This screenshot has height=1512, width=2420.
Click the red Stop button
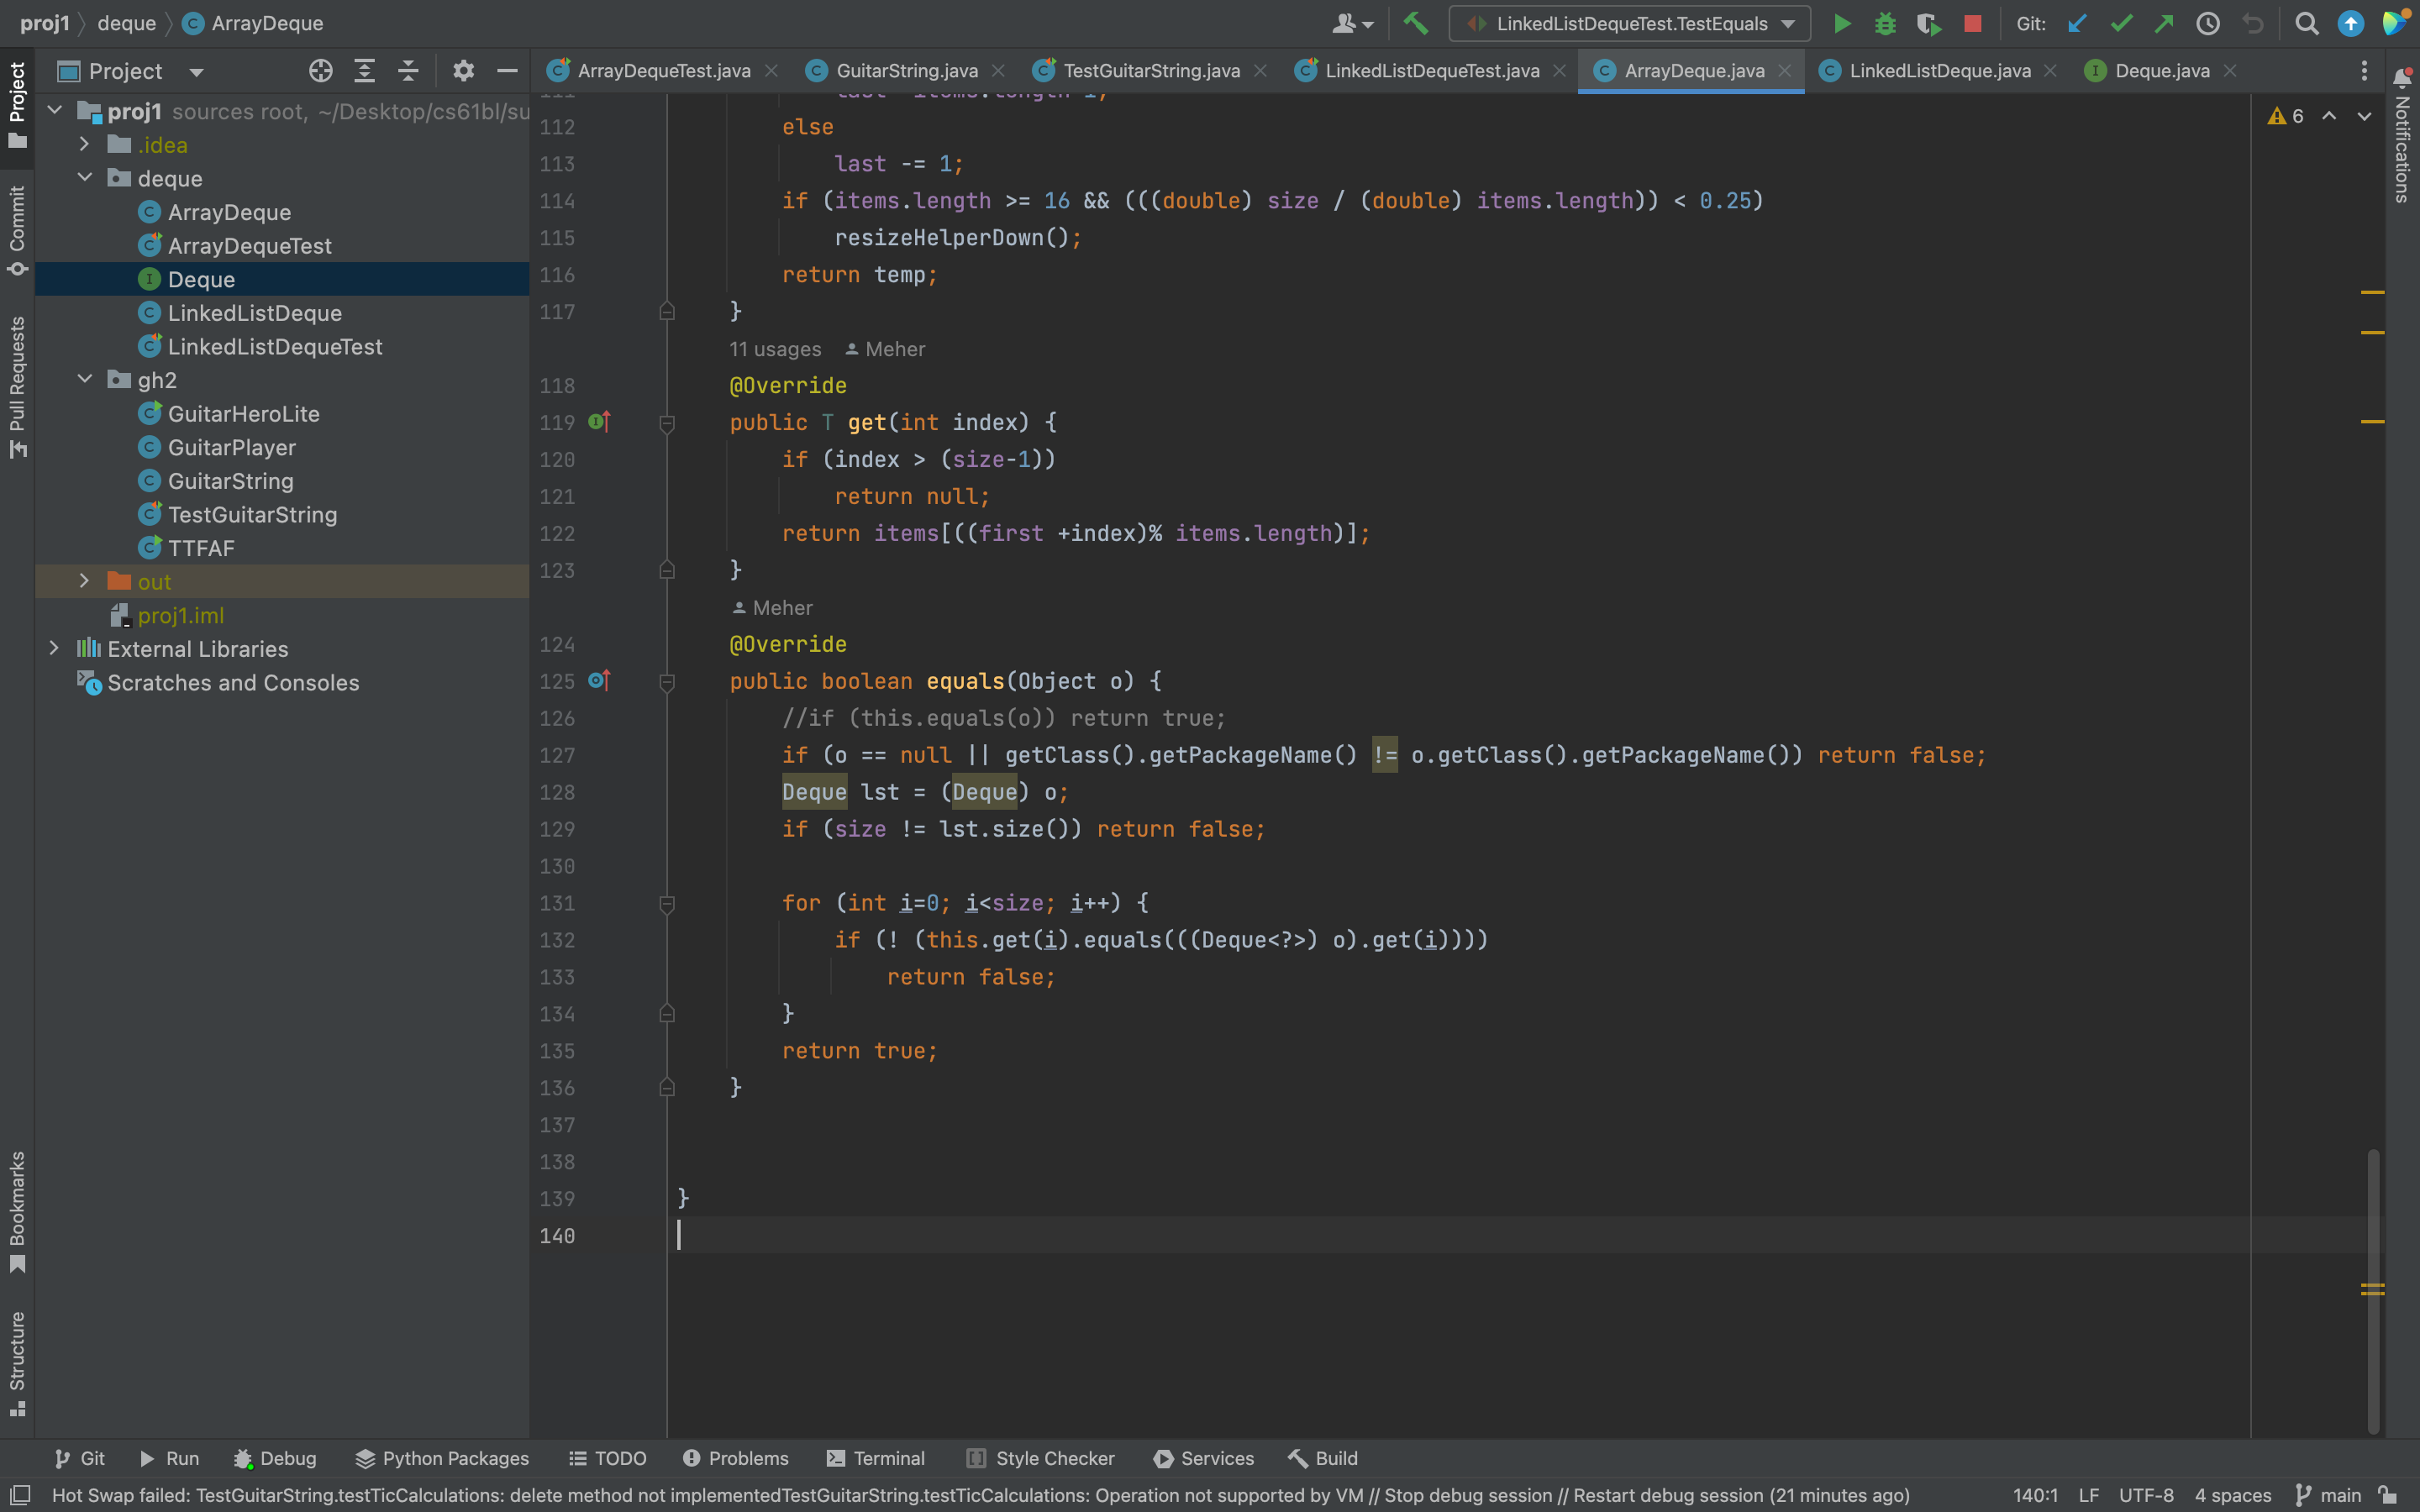click(x=1972, y=24)
